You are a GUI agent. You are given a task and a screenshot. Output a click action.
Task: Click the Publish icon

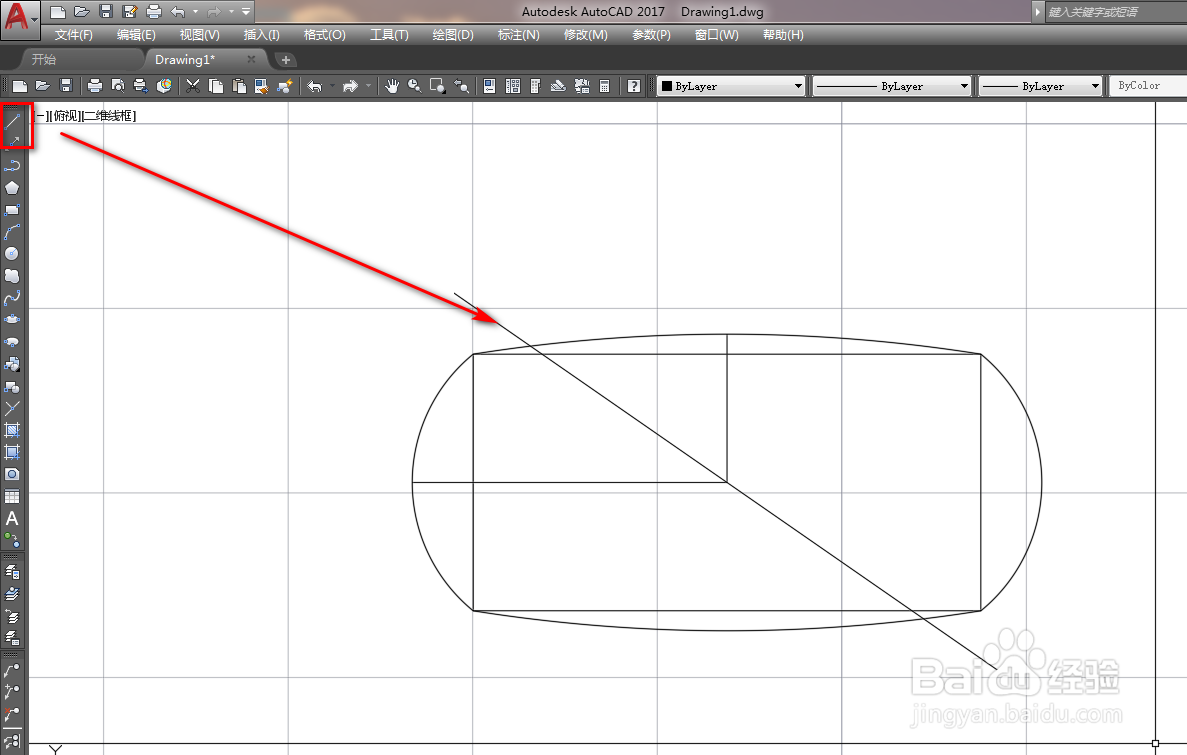(x=140, y=86)
